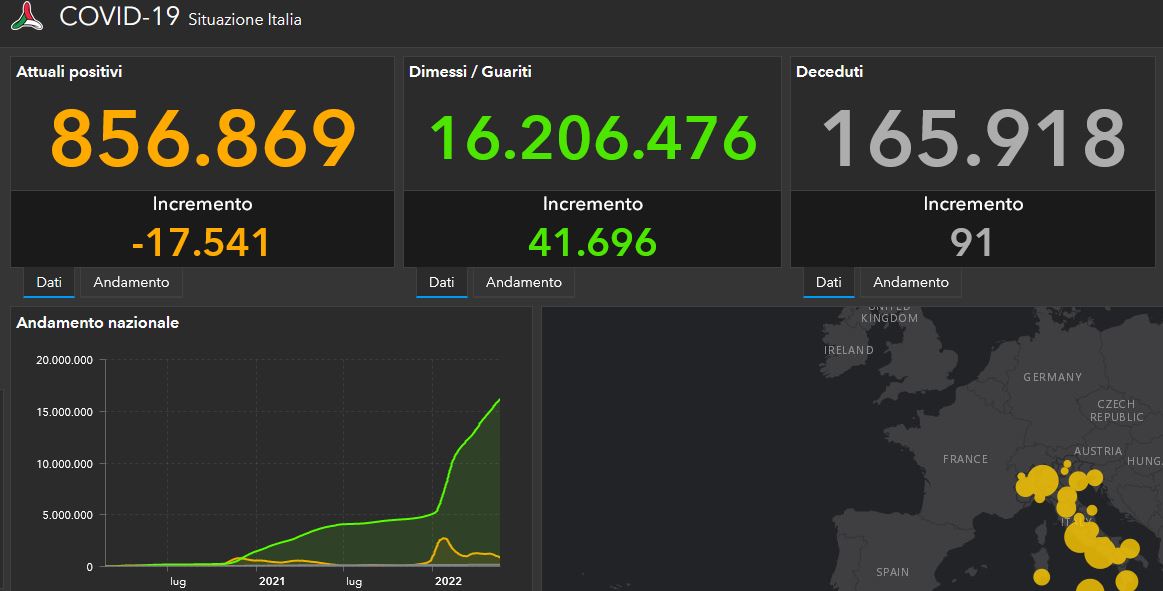Click the GERMANY label on the map
This screenshot has height=591, width=1163.
[x=1052, y=377]
